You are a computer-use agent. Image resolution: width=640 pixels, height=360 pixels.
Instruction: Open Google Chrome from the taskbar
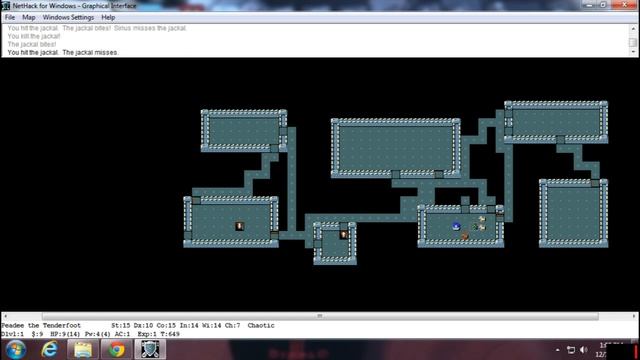pos(116,350)
